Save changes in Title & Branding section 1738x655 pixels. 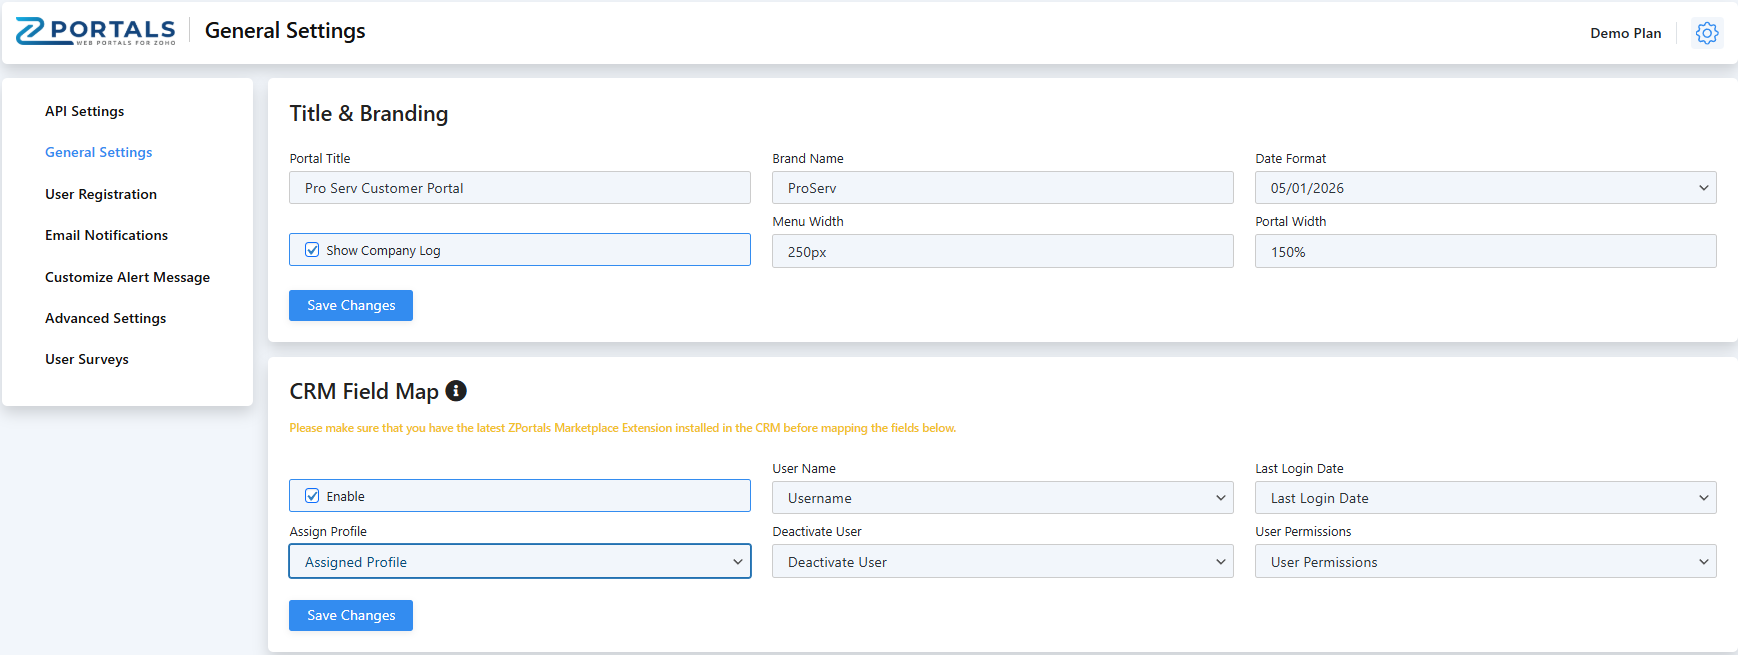point(351,305)
